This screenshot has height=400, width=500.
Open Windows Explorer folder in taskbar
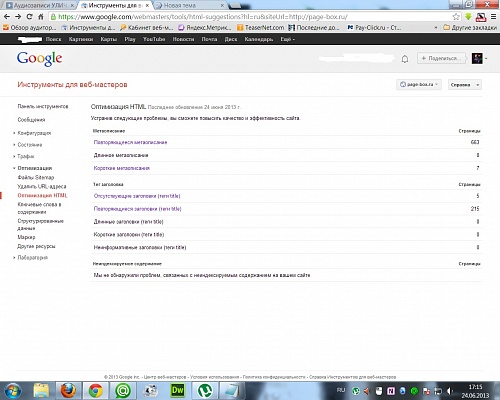41,391
